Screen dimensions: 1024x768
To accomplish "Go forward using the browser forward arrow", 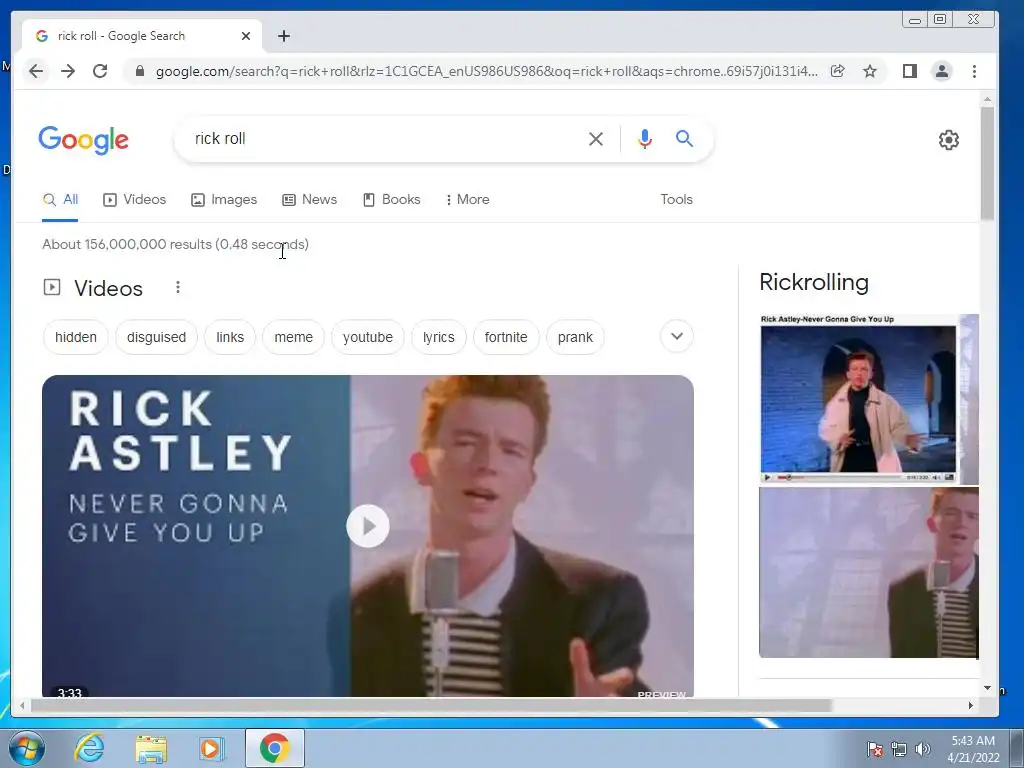I will (68, 71).
